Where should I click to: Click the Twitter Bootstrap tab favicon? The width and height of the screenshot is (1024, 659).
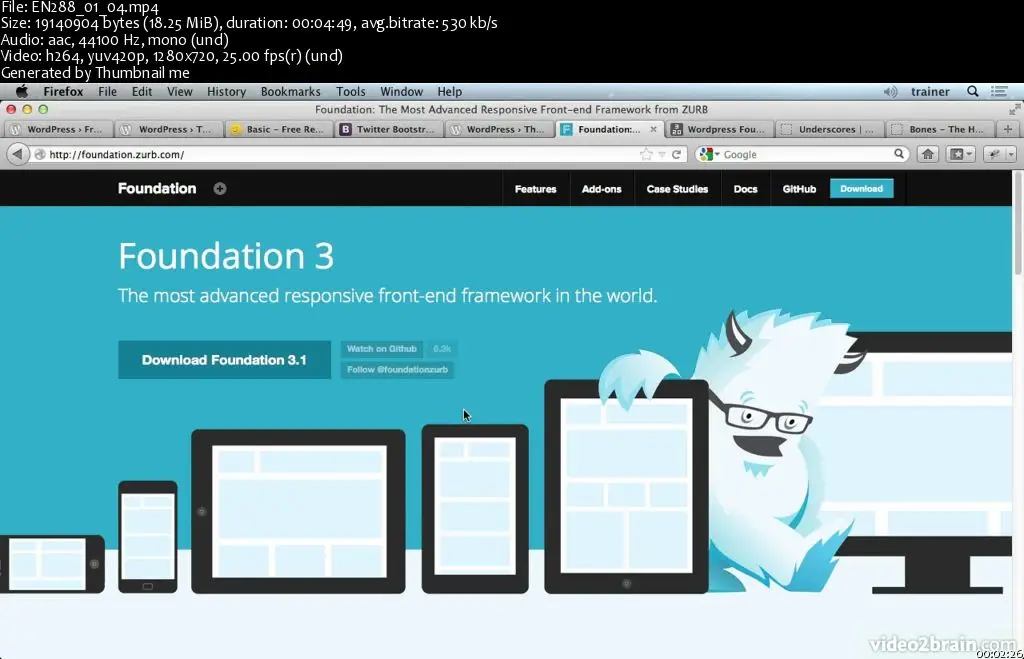tap(345, 129)
